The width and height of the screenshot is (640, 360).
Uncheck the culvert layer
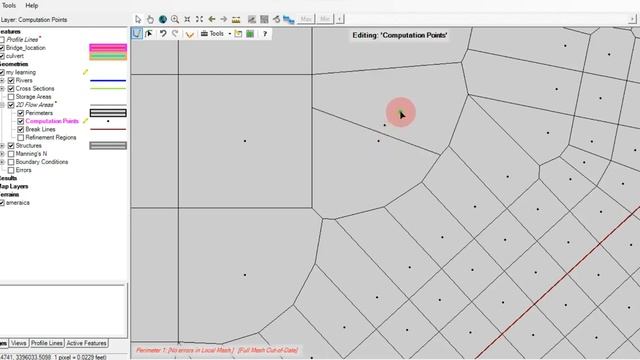(x=2, y=56)
